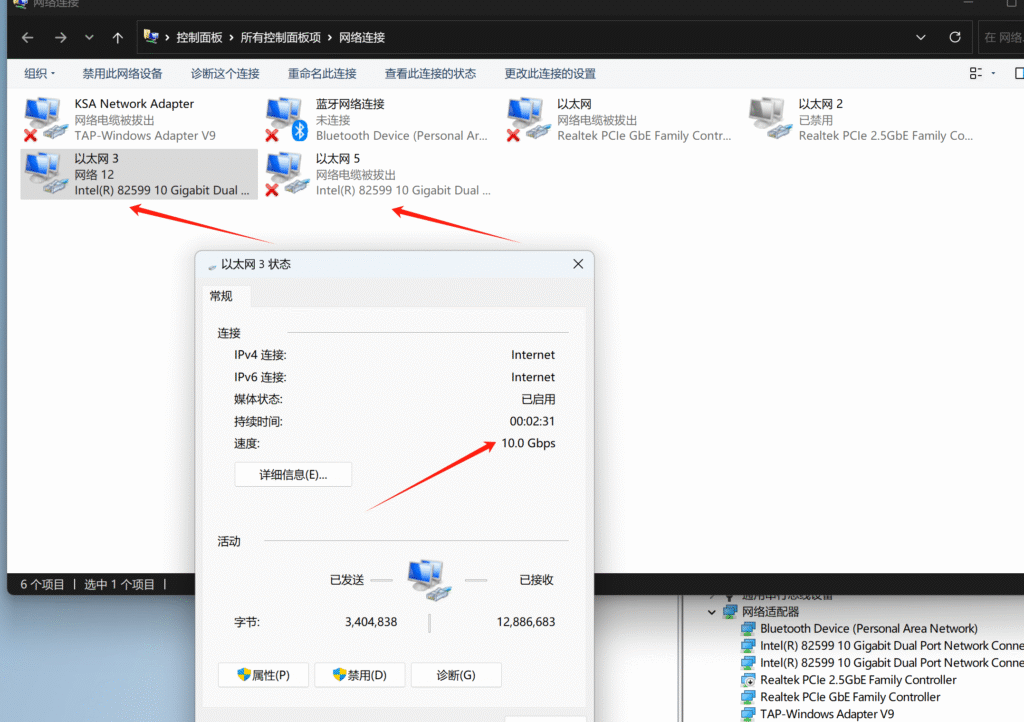Select the 以太网 adapter icon
The width and height of the screenshot is (1024, 722).
coord(525,119)
